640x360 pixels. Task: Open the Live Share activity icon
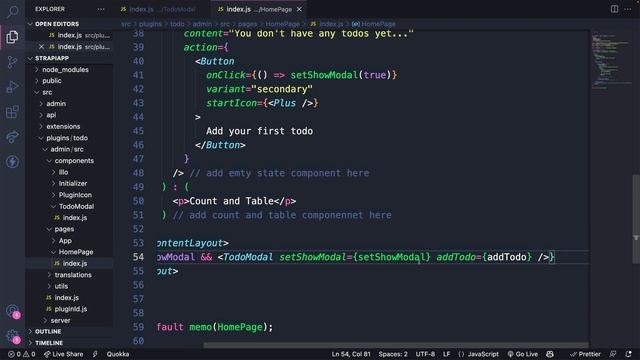tap(12, 137)
